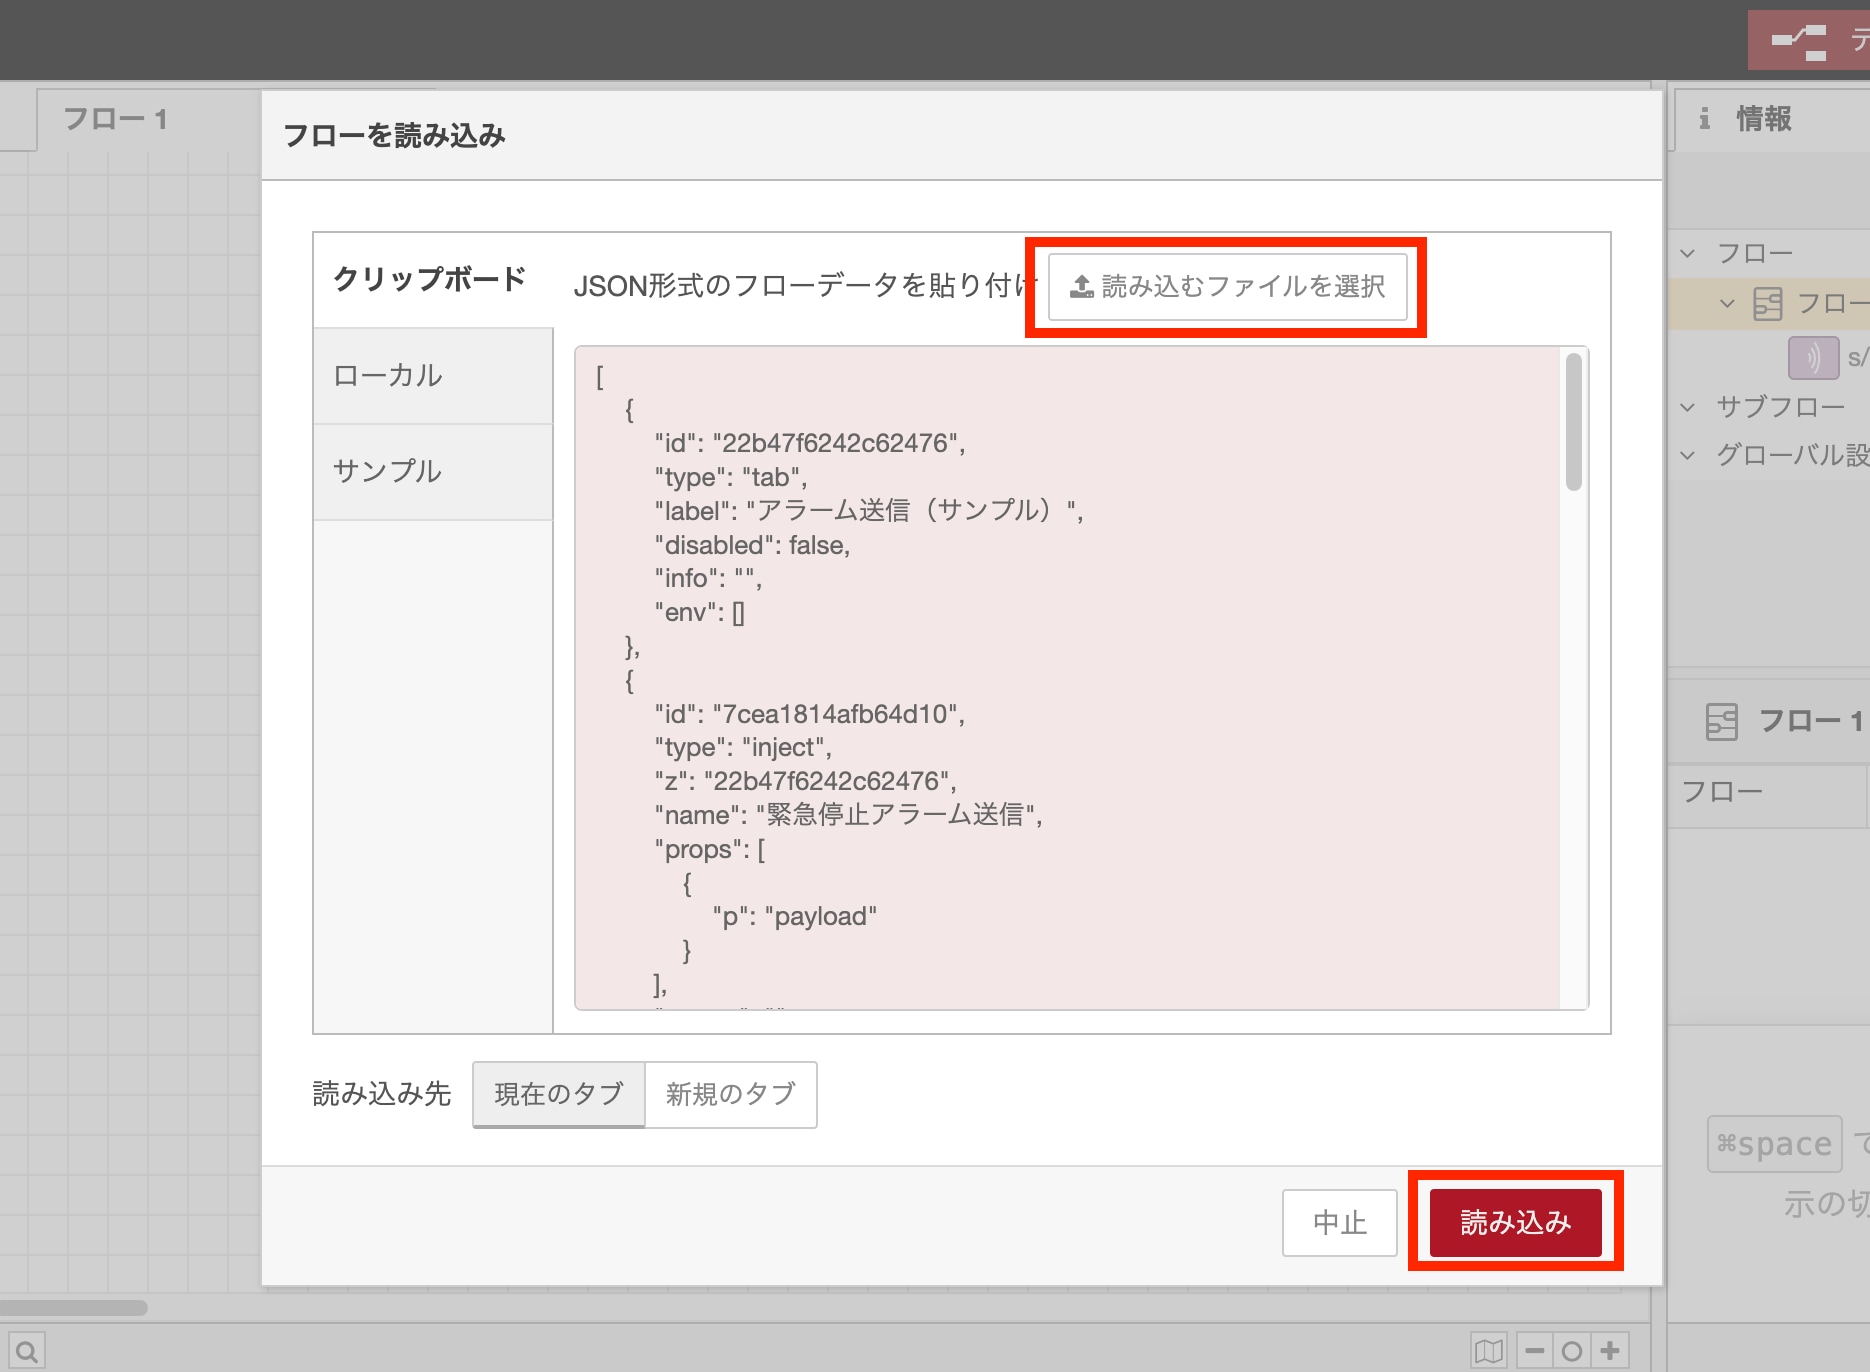Collapse the フロー section chevron in sidebar
The image size is (1870, 1372).
coord(1688,254)
